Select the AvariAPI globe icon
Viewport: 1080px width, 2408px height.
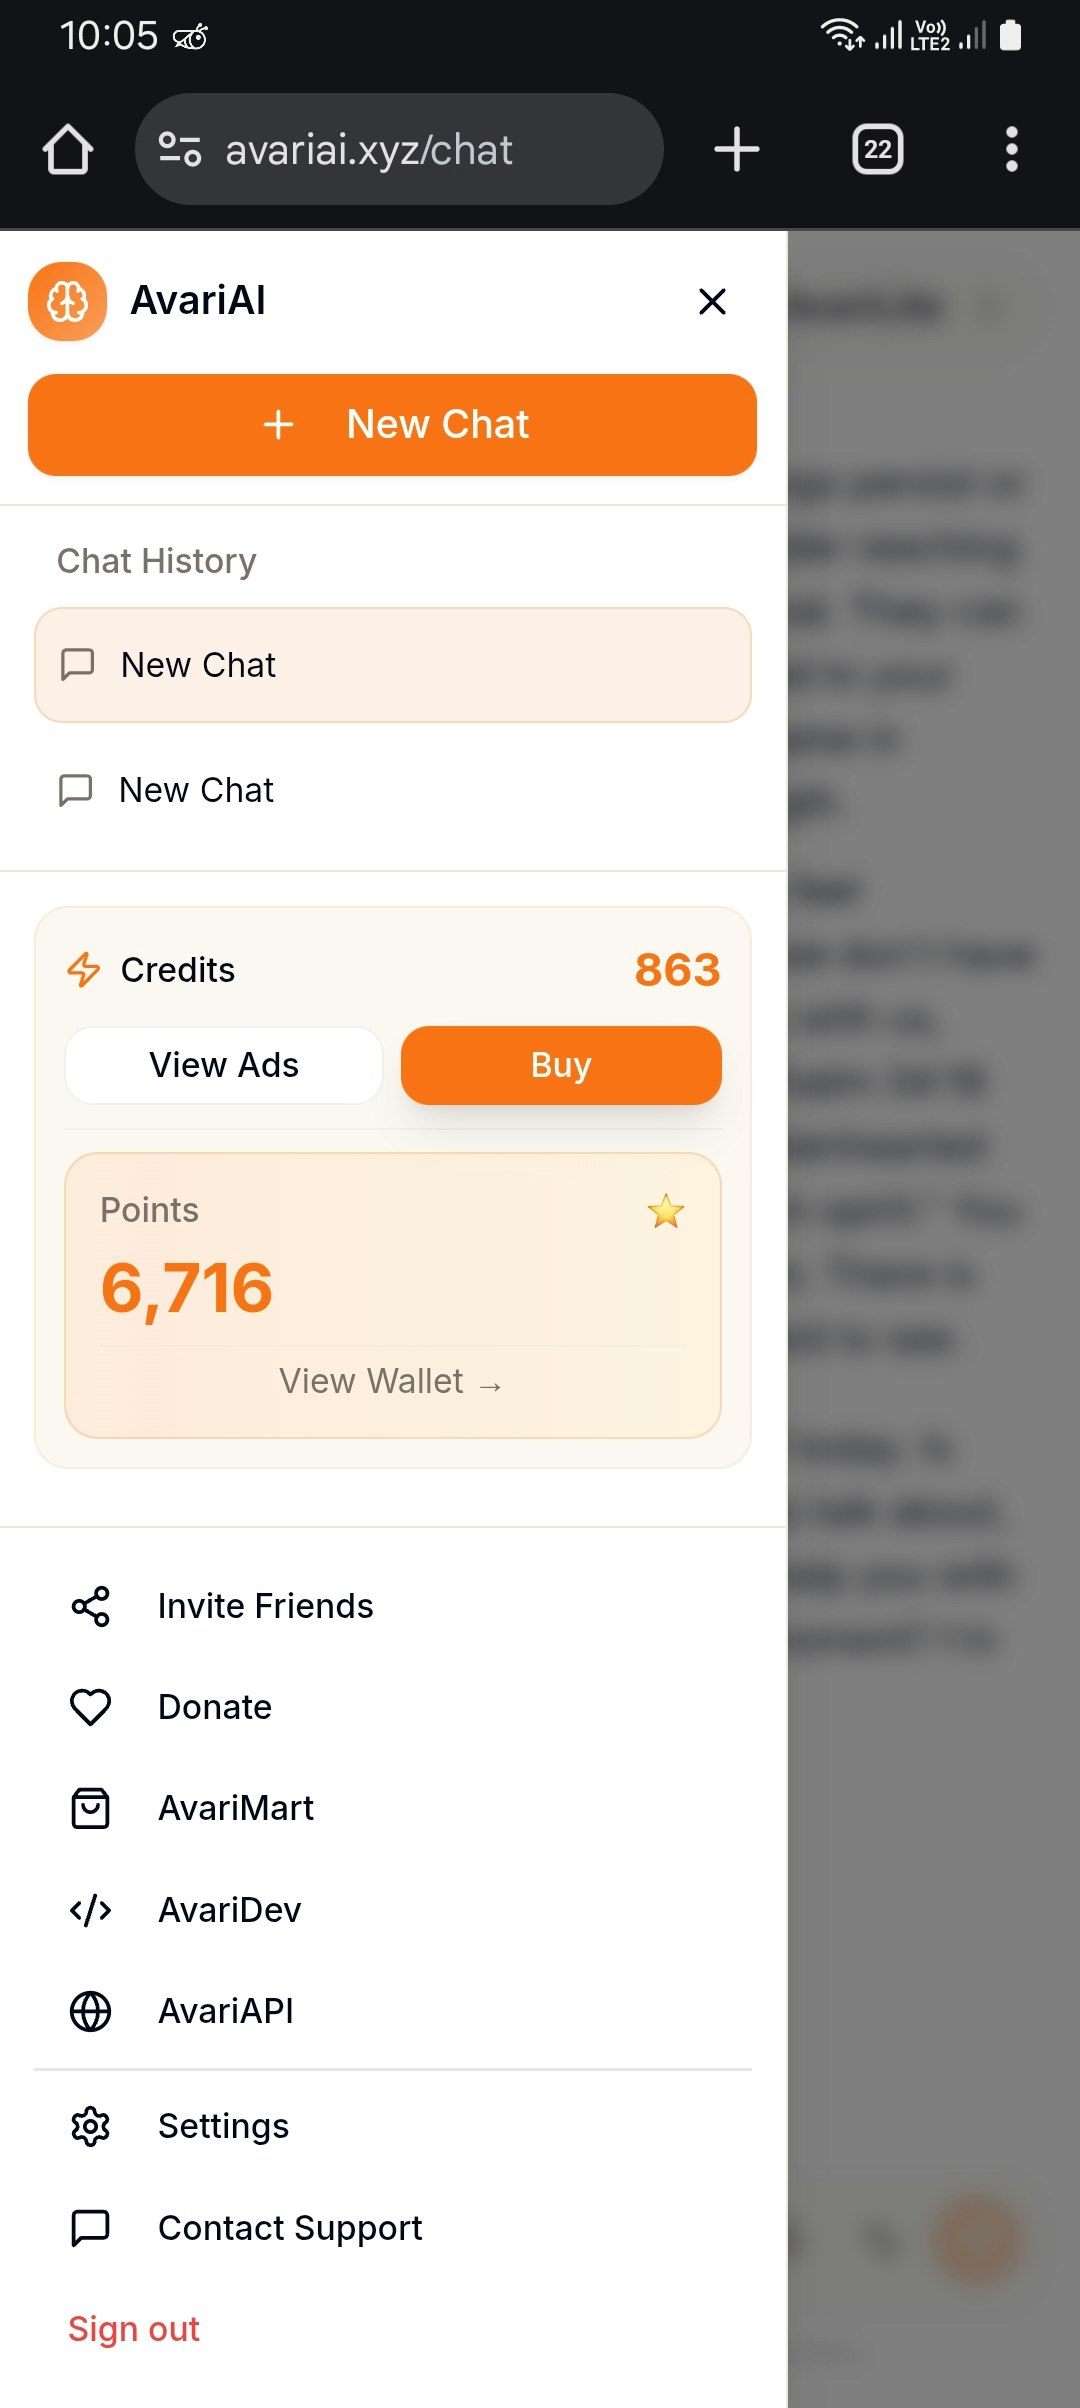tap(90, 2012)
